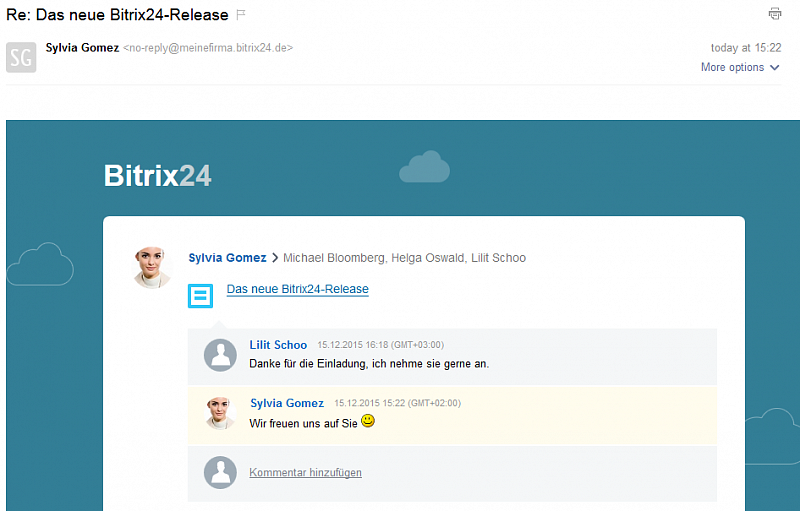Click recipients text Michael Bloomberg, Helga Oswald, Lilit Schoo
The width and height of the screenshot is (800, 511).
pos(404,258)
